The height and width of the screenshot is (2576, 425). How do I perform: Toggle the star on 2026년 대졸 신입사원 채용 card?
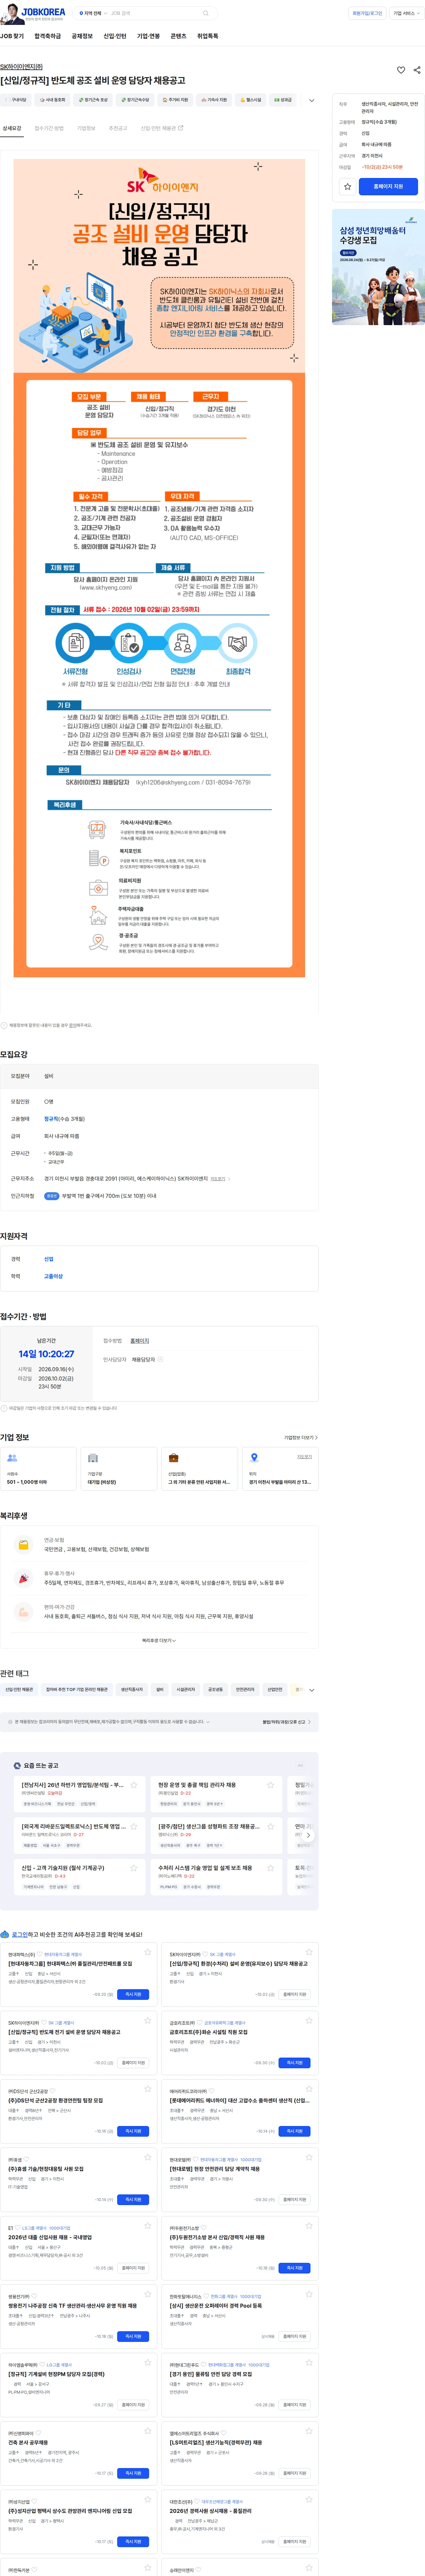click(x=148, y=2226)
